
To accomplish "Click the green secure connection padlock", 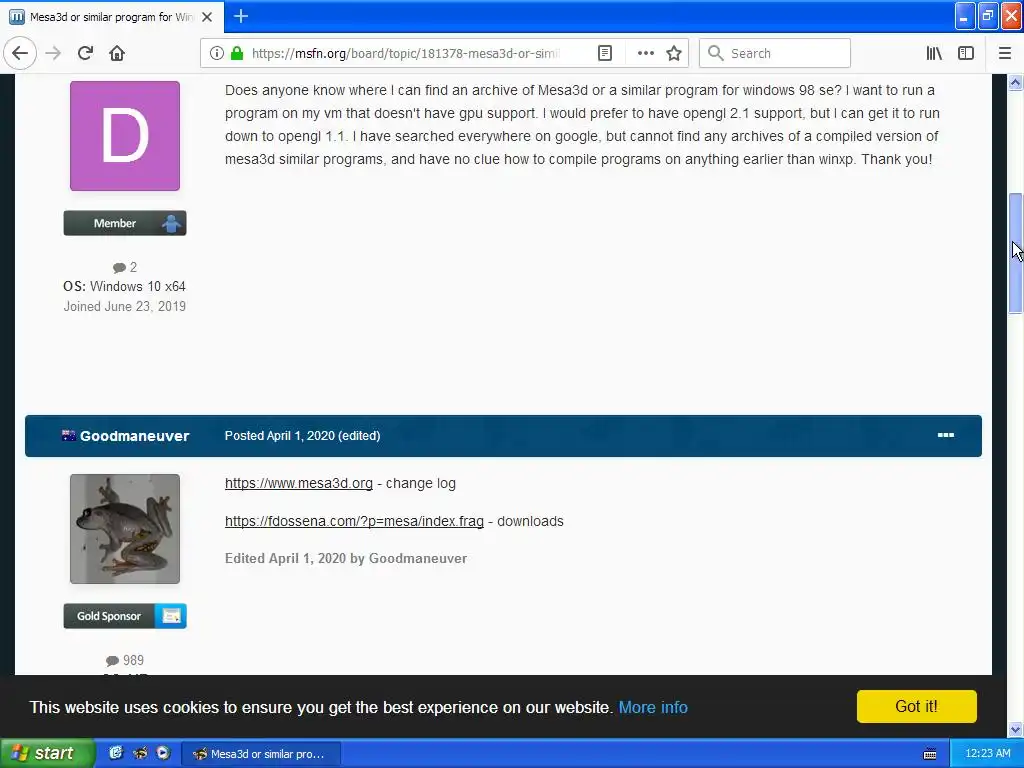I will click(237, 54).
